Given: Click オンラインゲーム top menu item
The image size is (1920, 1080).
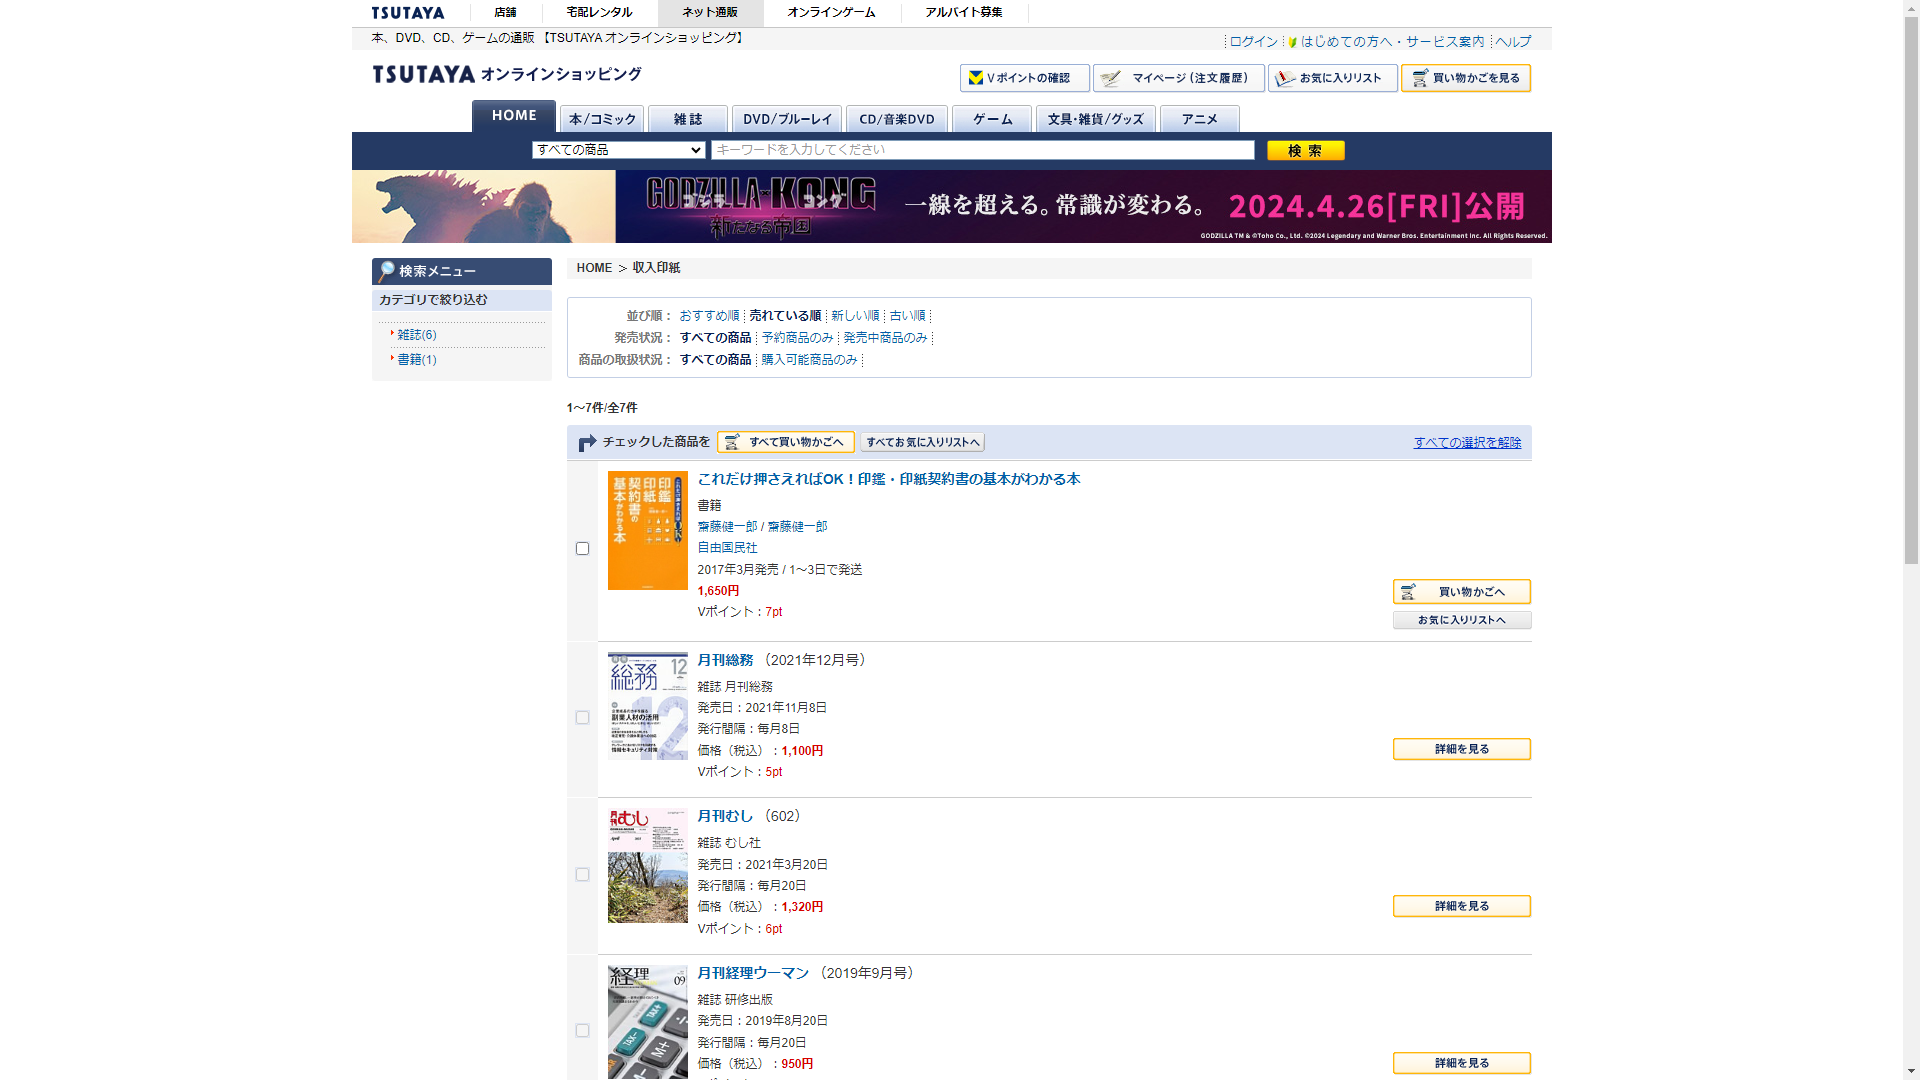Looking at the screenshot, I should (x=831, y=13).
